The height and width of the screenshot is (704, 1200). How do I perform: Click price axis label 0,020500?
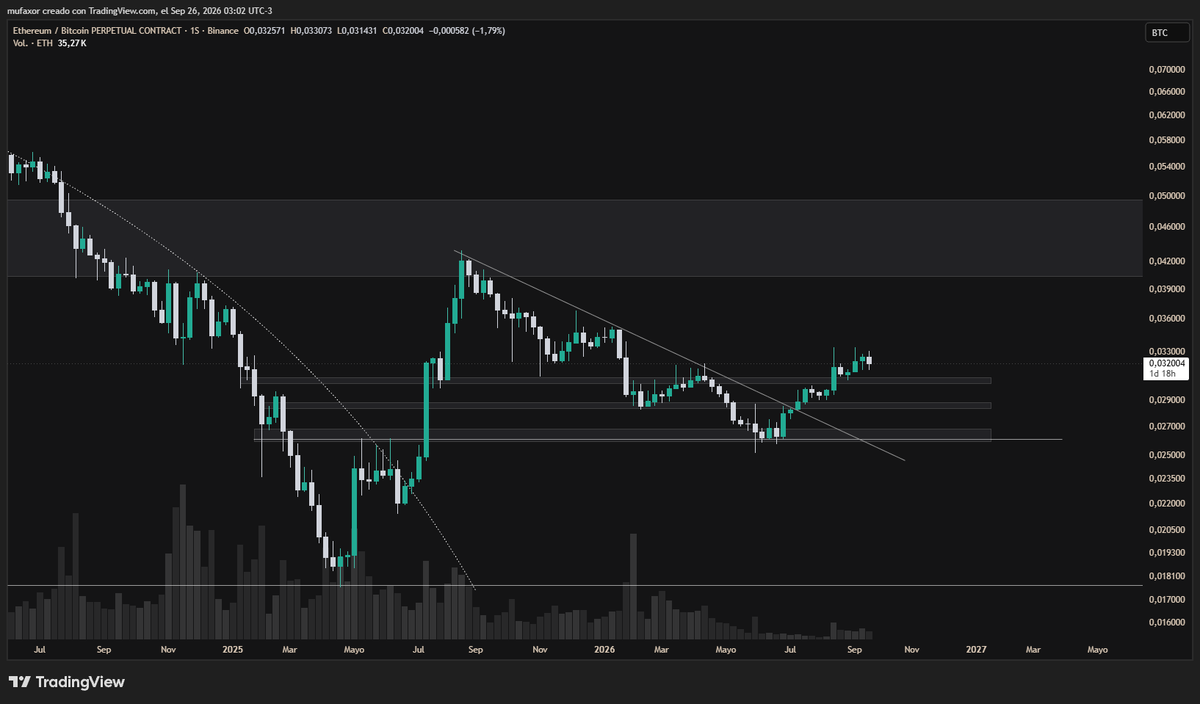coord(1165,529)
